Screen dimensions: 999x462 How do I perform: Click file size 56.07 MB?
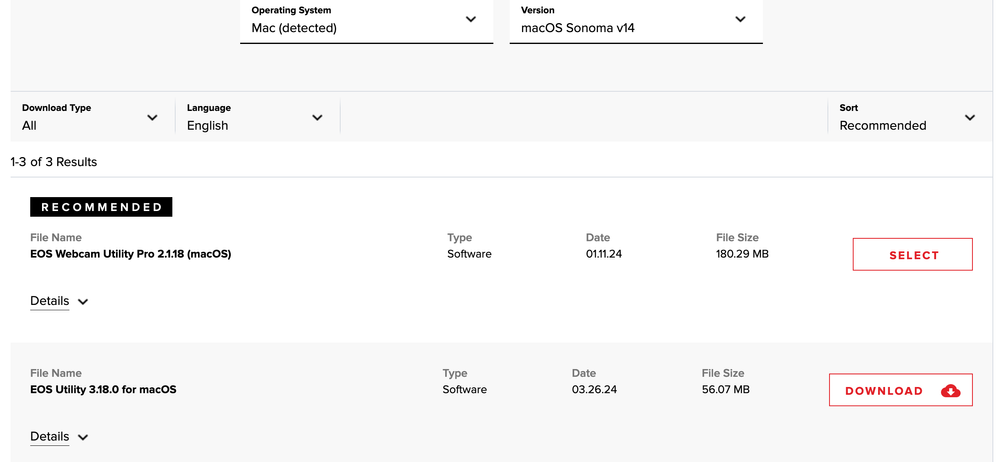click(x=726, y=389)
